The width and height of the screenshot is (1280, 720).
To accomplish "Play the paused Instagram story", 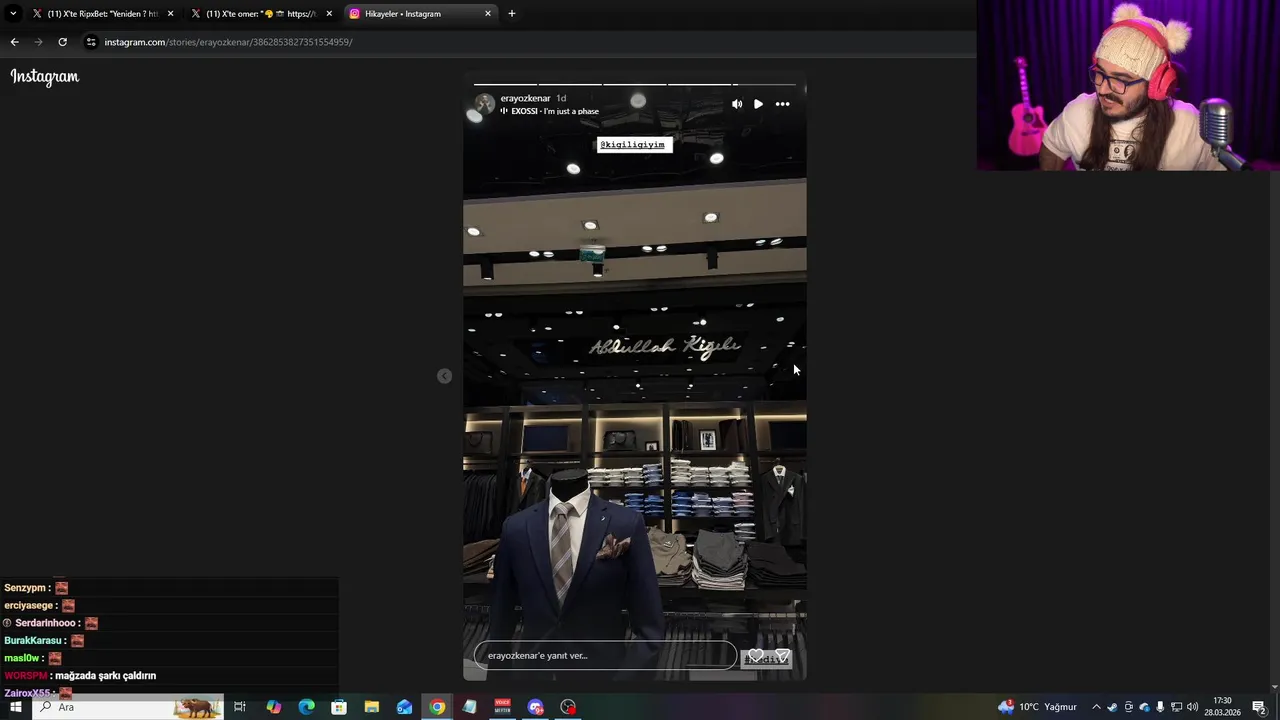I will 758,104.
